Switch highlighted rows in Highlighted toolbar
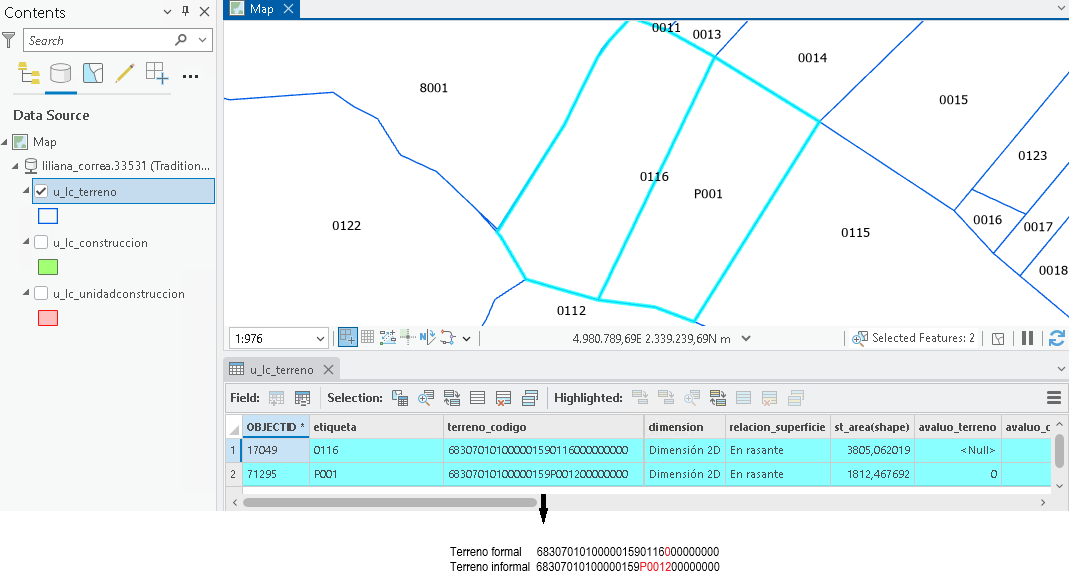 click(717, 398)
